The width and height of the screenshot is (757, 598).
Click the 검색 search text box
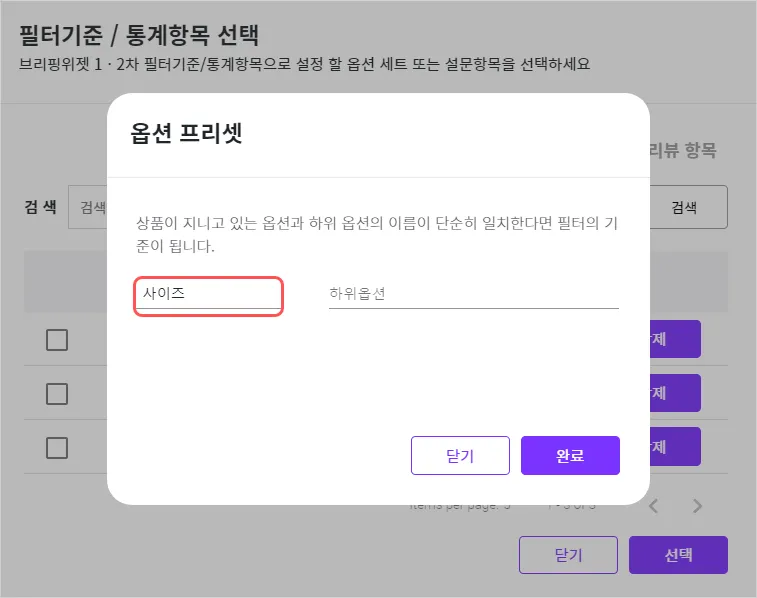[88, 208]
